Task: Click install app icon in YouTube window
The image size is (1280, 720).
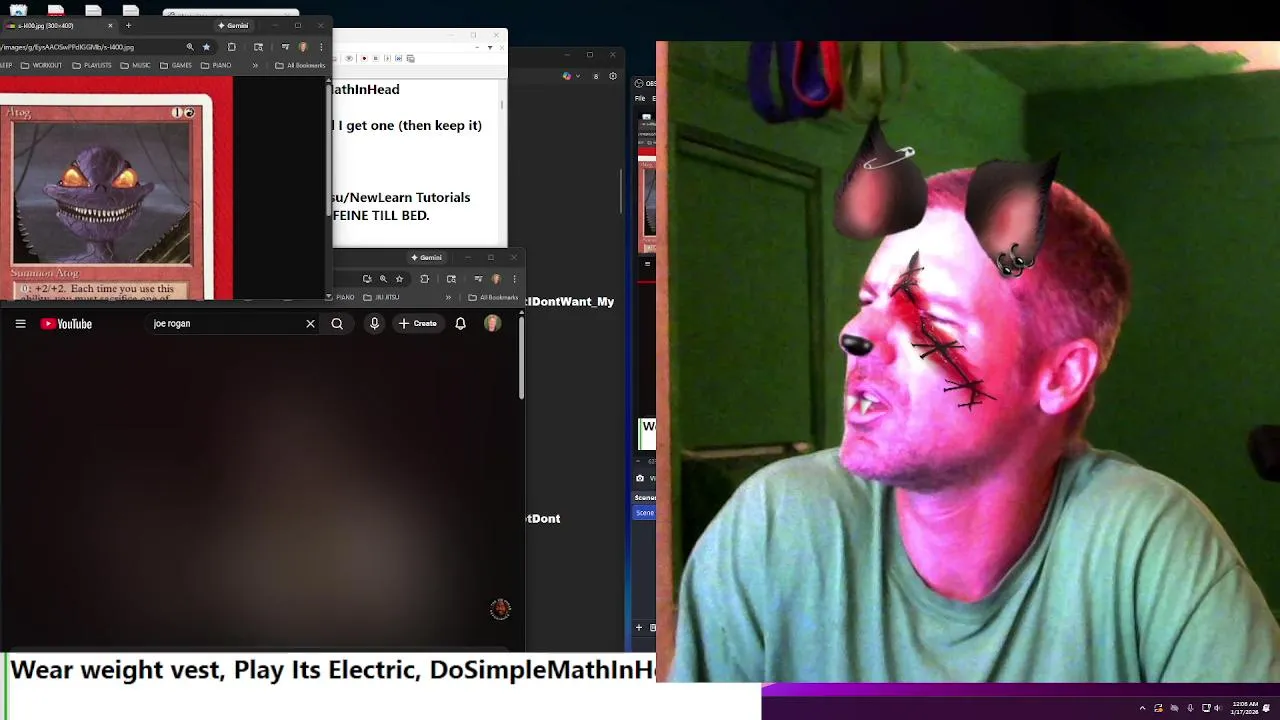Action: pos(367,279)
